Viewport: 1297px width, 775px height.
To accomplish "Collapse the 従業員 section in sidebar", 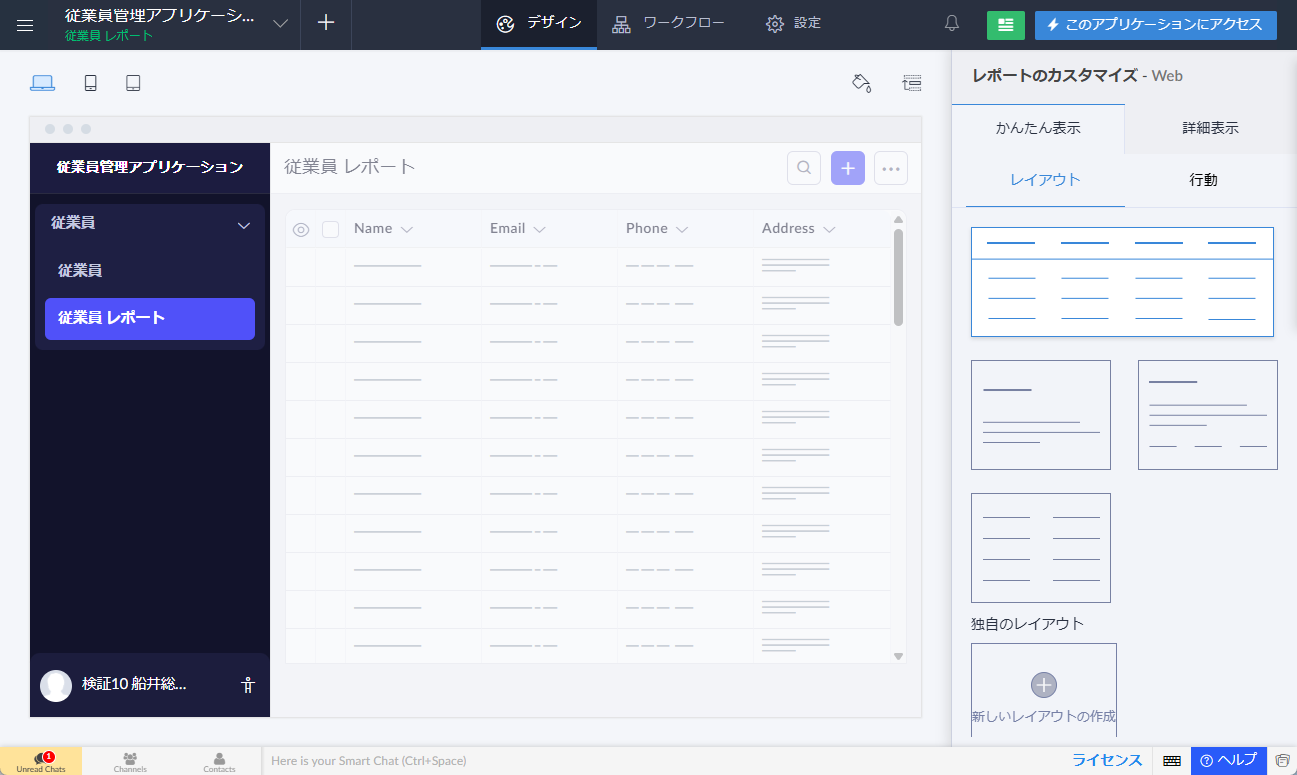I will pos(243,225).
